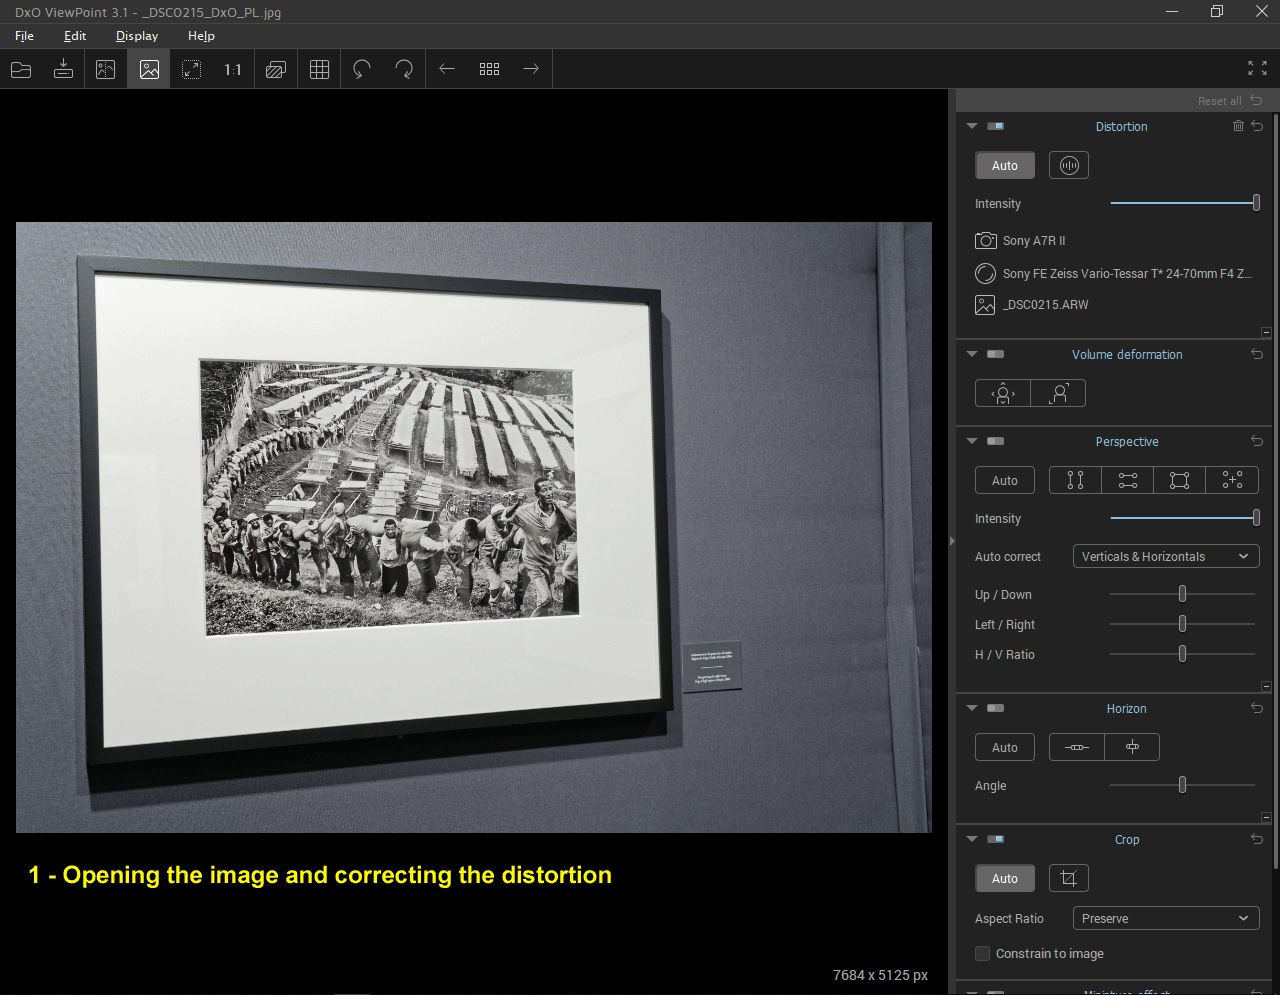Click Auto in the Perspective section

(1005, 480)
